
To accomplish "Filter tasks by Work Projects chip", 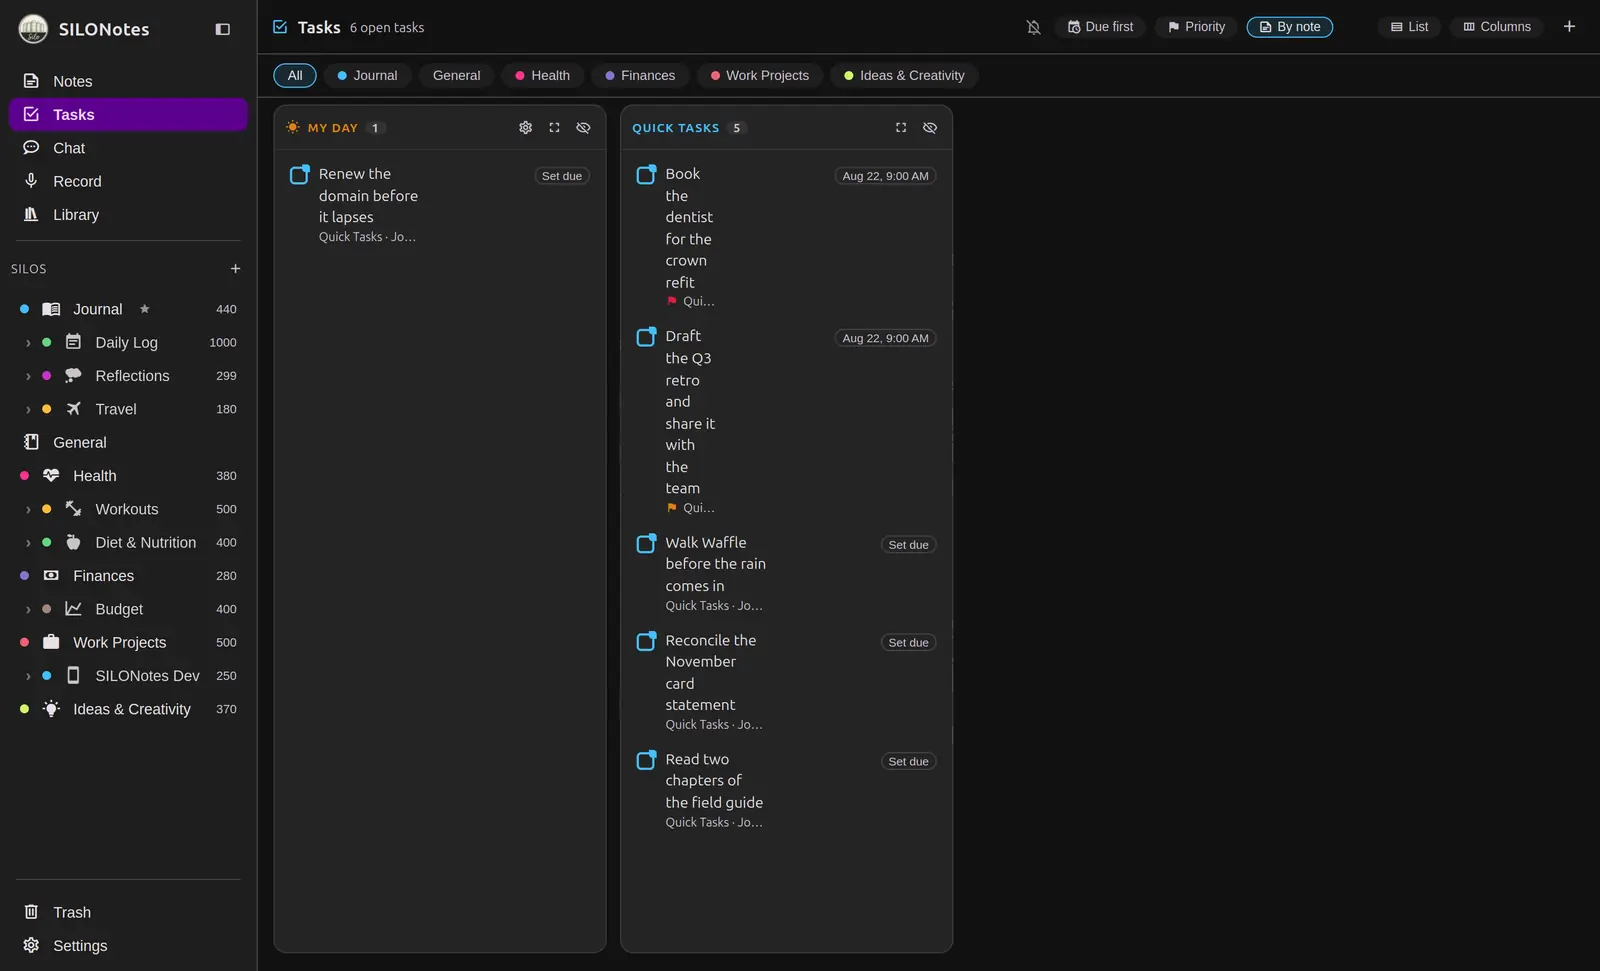I will (760, 75).
